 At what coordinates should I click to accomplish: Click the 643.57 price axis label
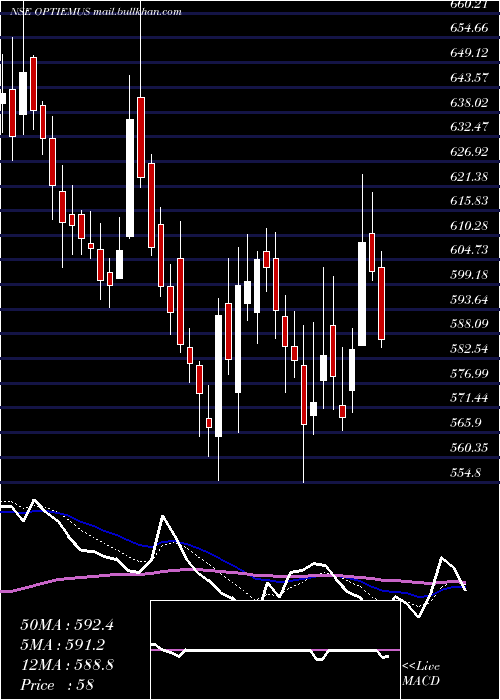click(x=469, y=78)
